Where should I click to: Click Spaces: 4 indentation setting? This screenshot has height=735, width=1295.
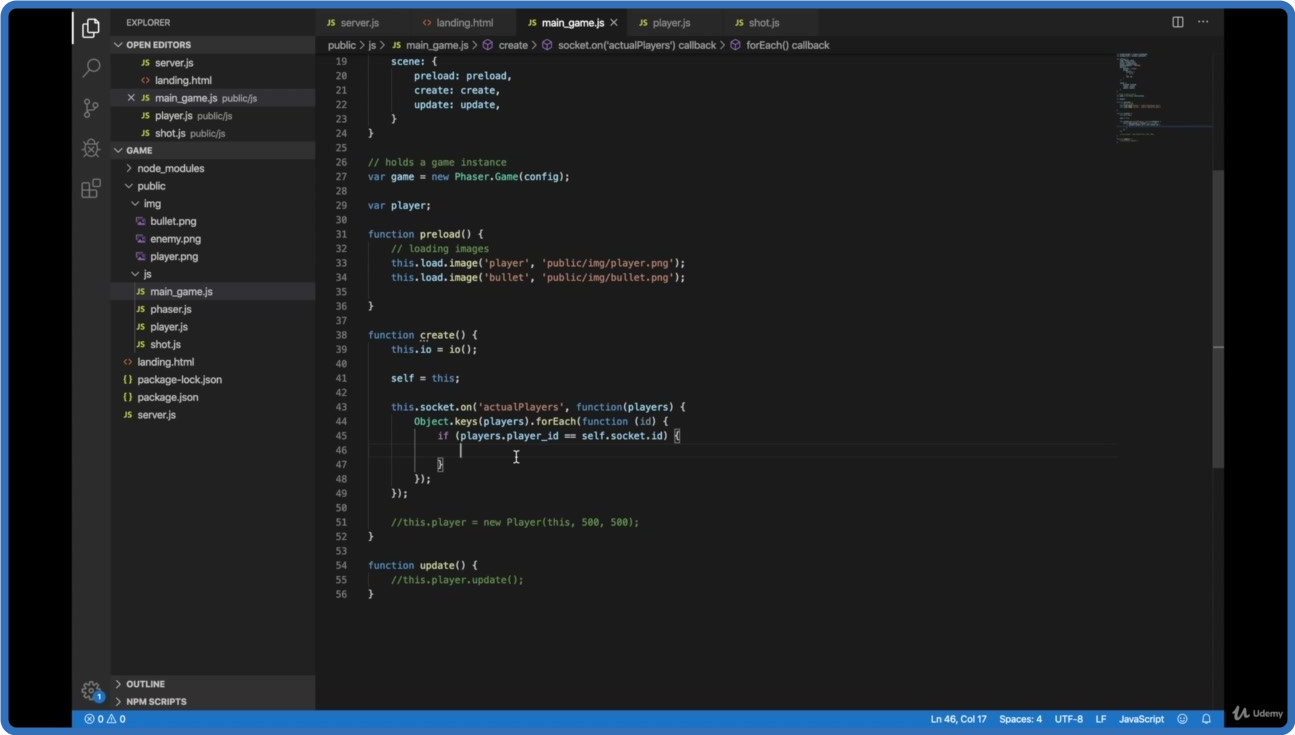tap(1020, 719)
